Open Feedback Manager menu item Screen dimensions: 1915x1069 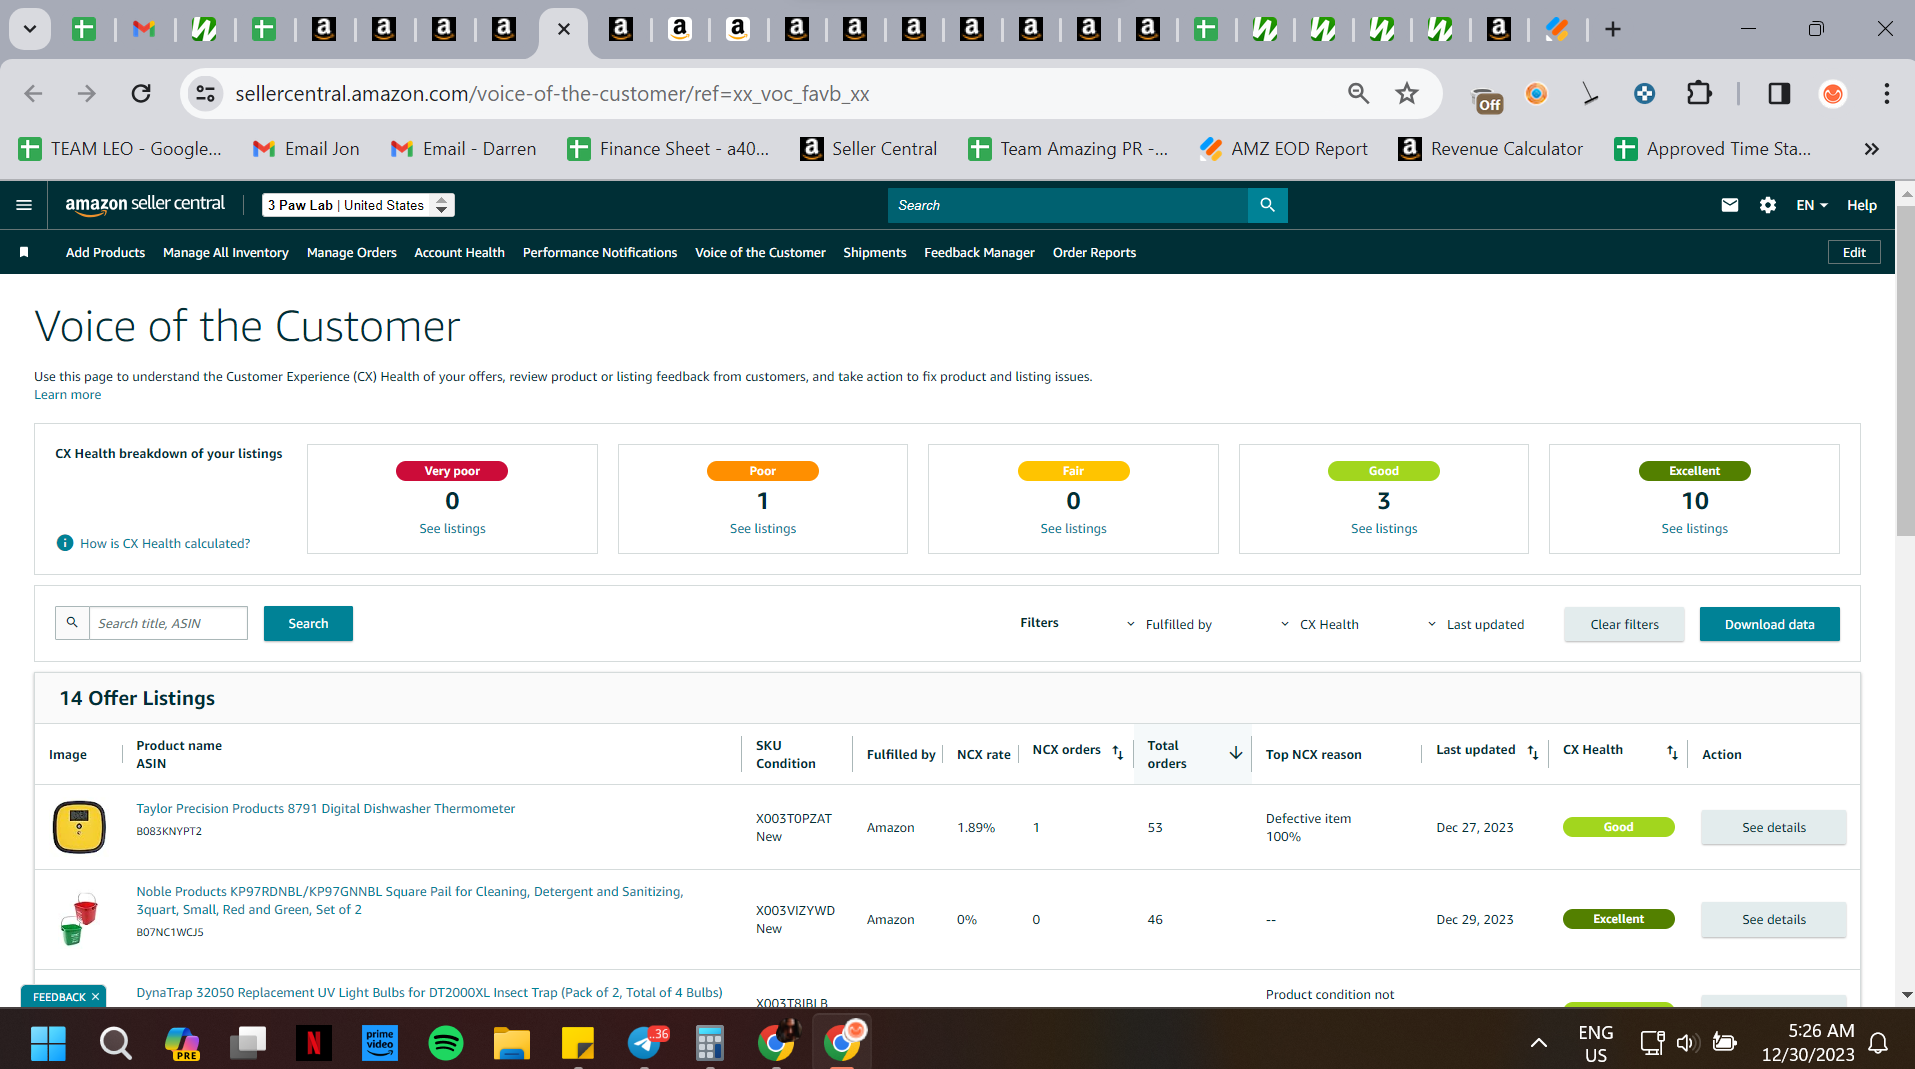click(x=979, y=252)
